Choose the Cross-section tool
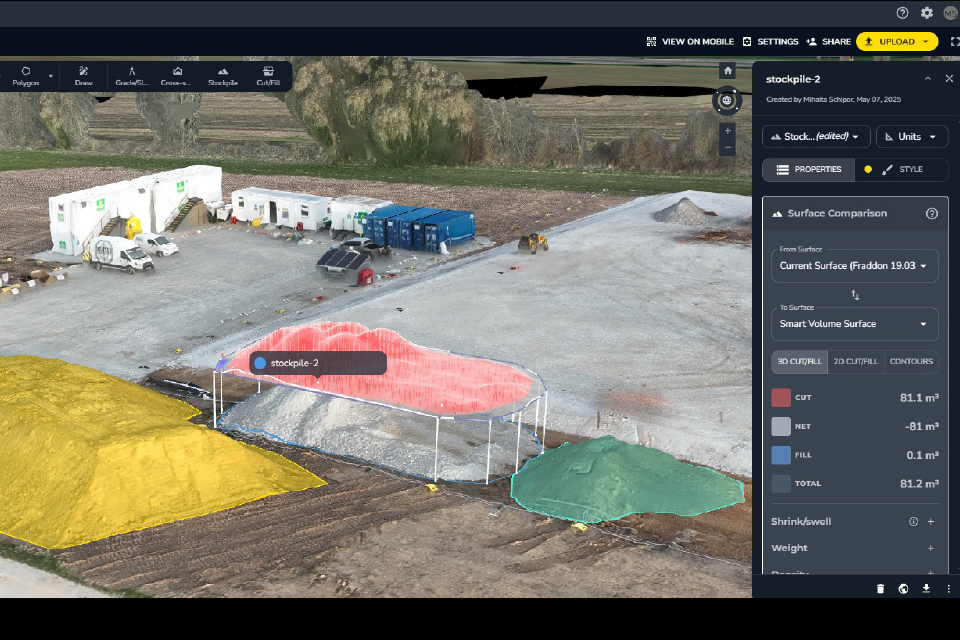The image size is (960, 640). point(177,76)
